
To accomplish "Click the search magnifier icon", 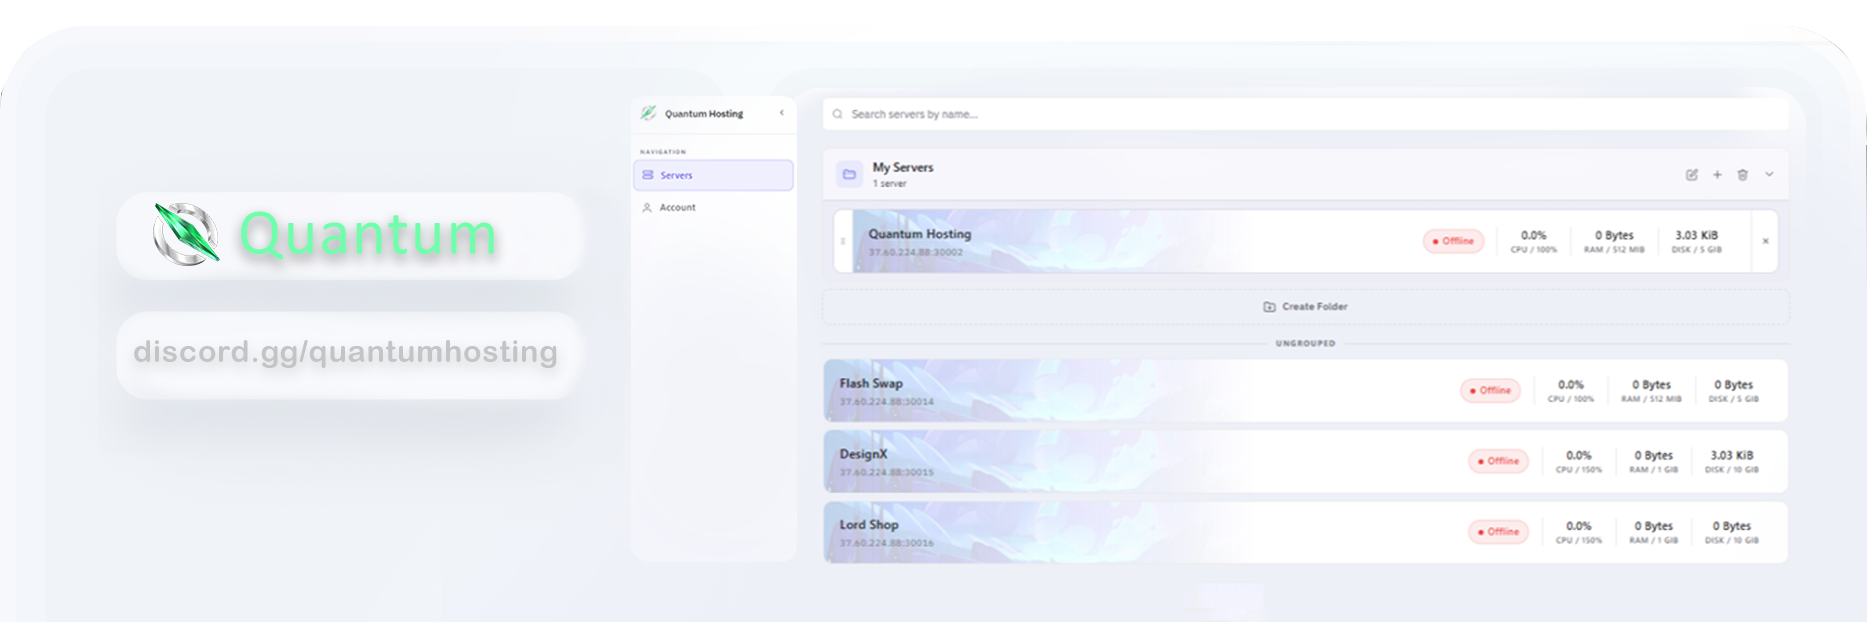I will (838, 114).
